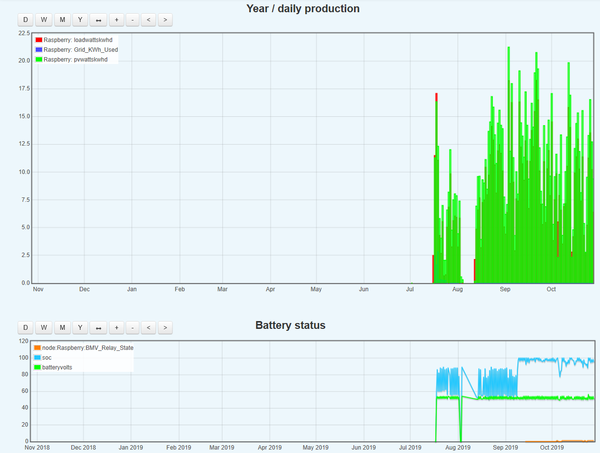Pan production chart left with < button

tap(148, 19)
